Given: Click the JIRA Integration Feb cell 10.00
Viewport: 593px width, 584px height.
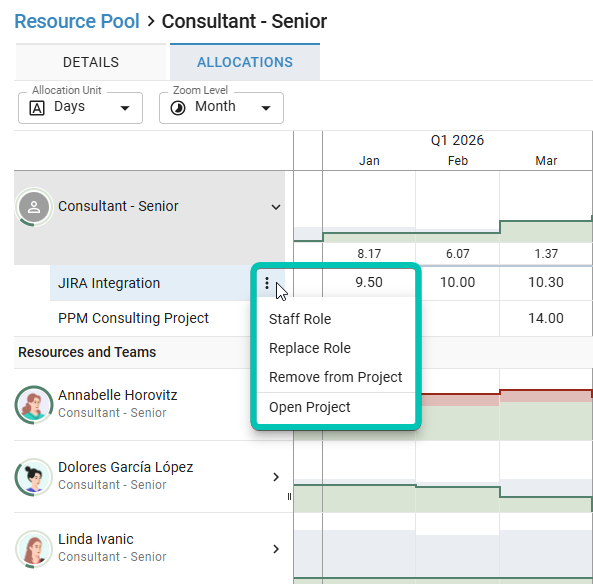Looking at the screenshot, I should point(457,283).
